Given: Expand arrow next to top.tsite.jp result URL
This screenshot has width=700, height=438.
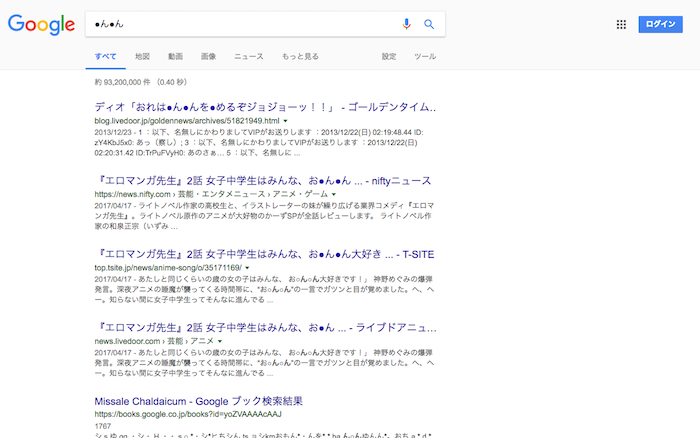Looking at the screenshot, I should click(248, 269).
